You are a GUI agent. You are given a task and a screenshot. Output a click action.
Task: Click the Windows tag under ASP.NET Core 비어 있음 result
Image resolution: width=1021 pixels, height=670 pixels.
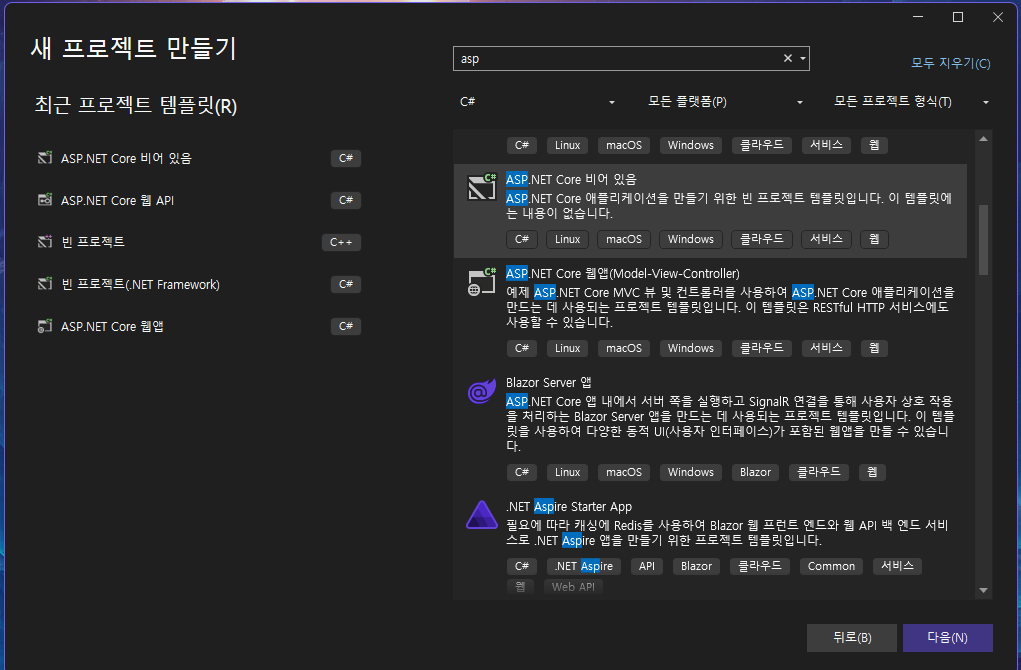point(690,239)
